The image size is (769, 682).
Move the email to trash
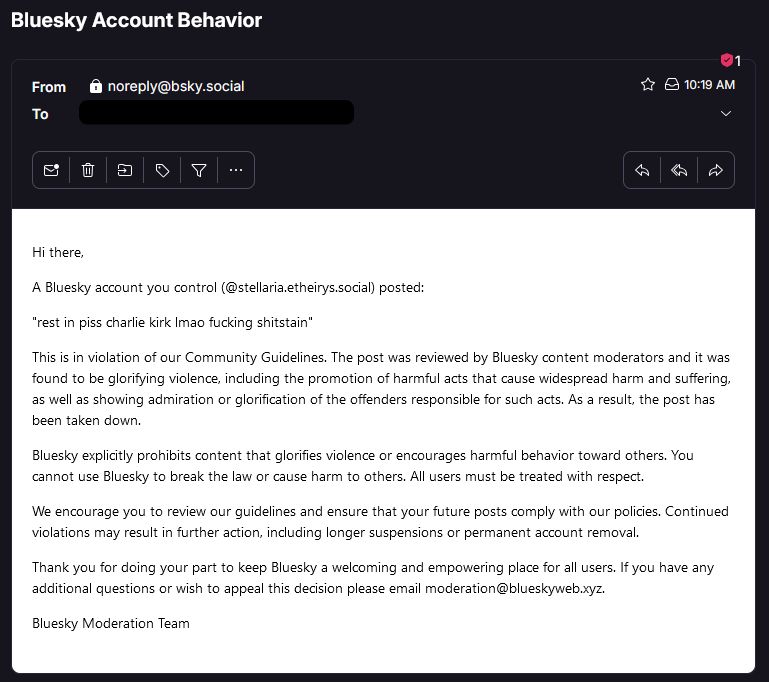88,170
